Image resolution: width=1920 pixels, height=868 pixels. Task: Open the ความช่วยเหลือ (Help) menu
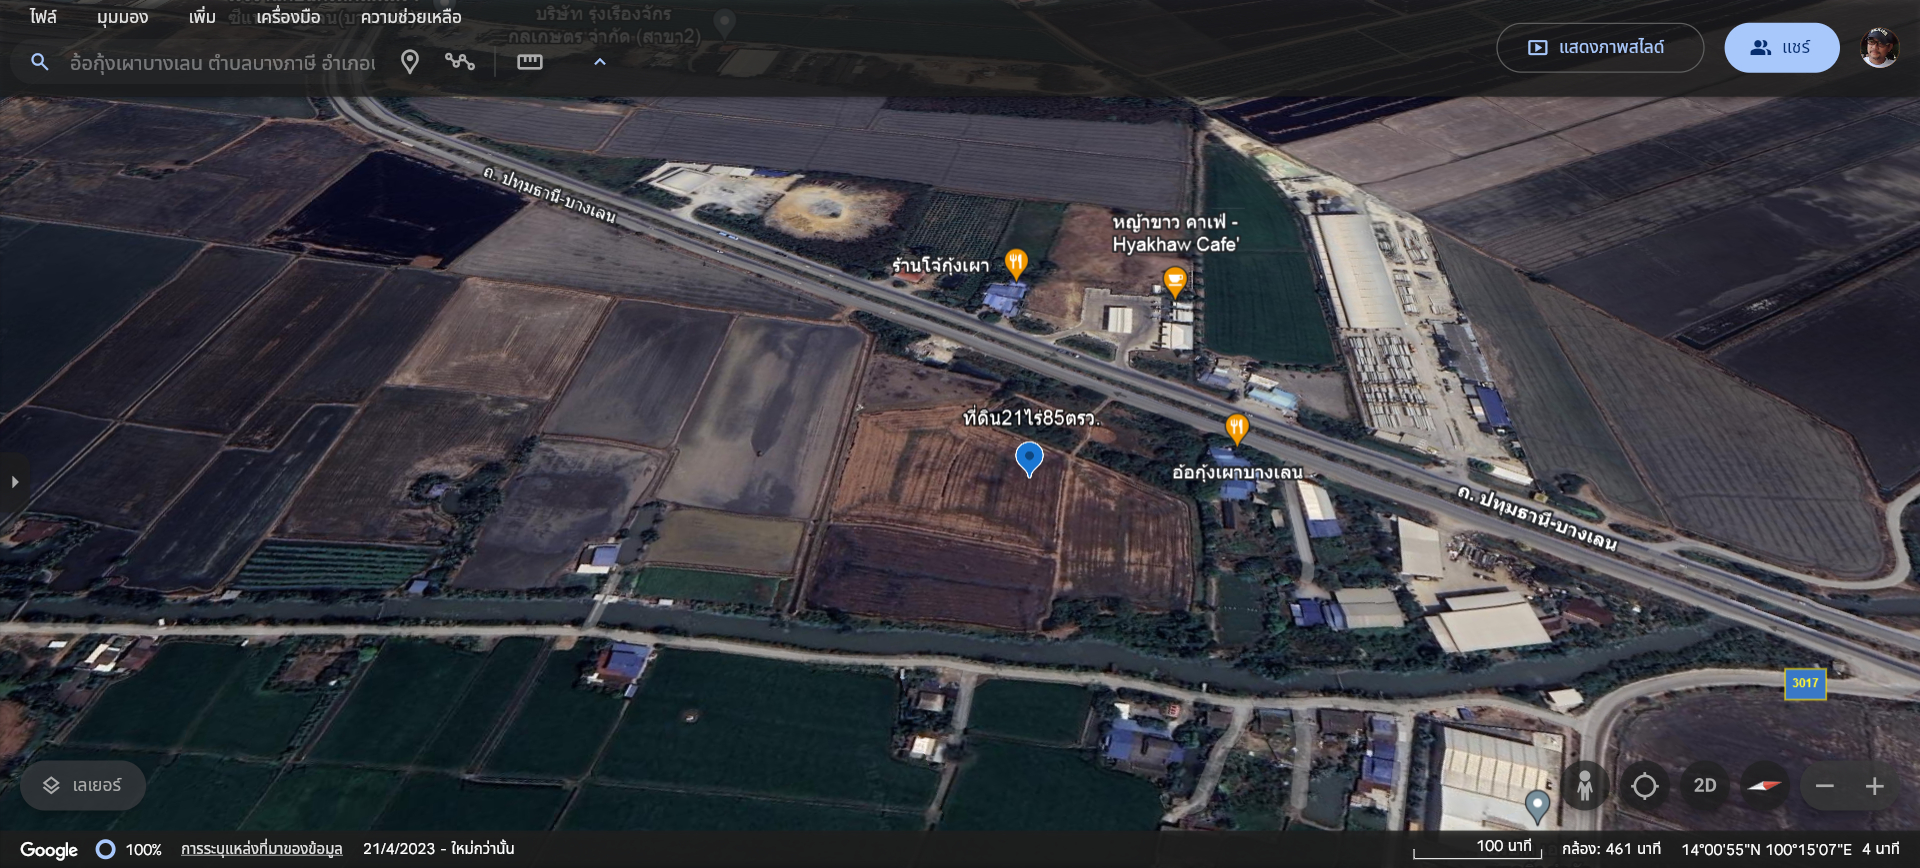point(411,17)
